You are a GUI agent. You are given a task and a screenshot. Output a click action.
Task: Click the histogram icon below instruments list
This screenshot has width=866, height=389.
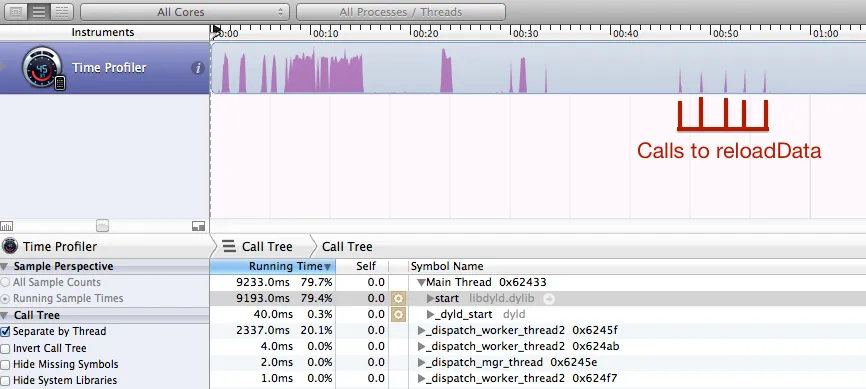click(7, 226)
